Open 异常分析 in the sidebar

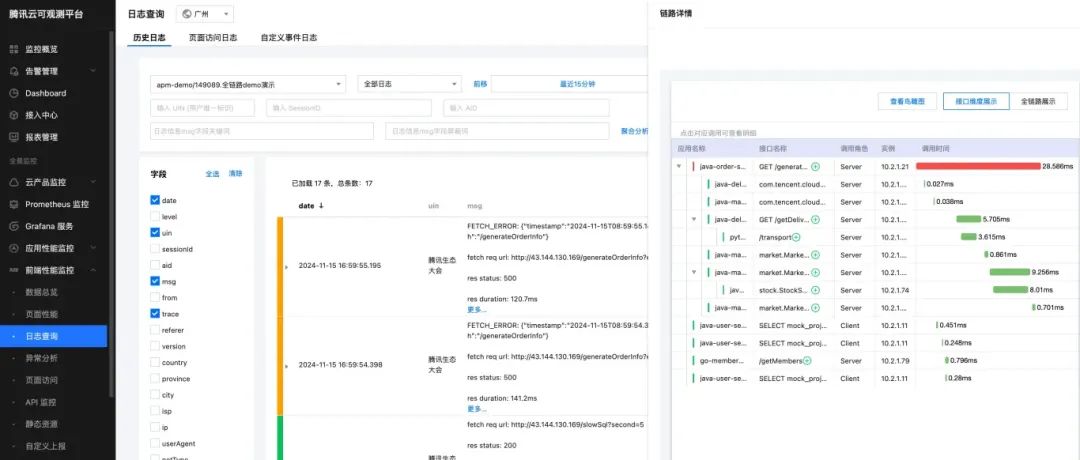tap(41, 358)
